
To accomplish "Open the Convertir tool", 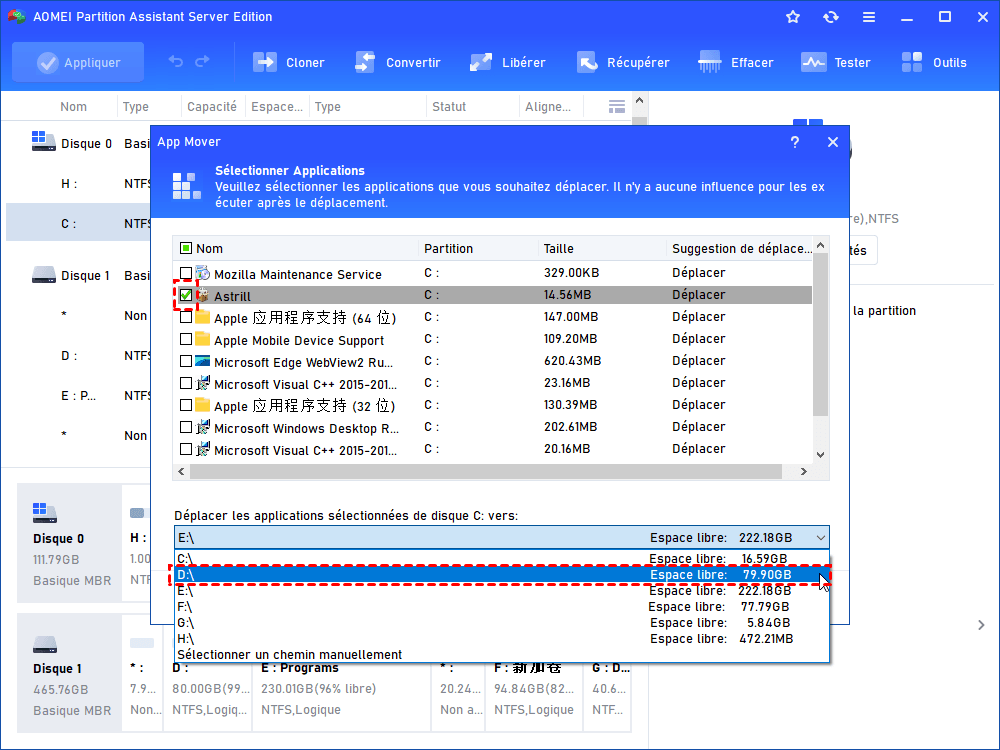I will click(x=397, y=62).
